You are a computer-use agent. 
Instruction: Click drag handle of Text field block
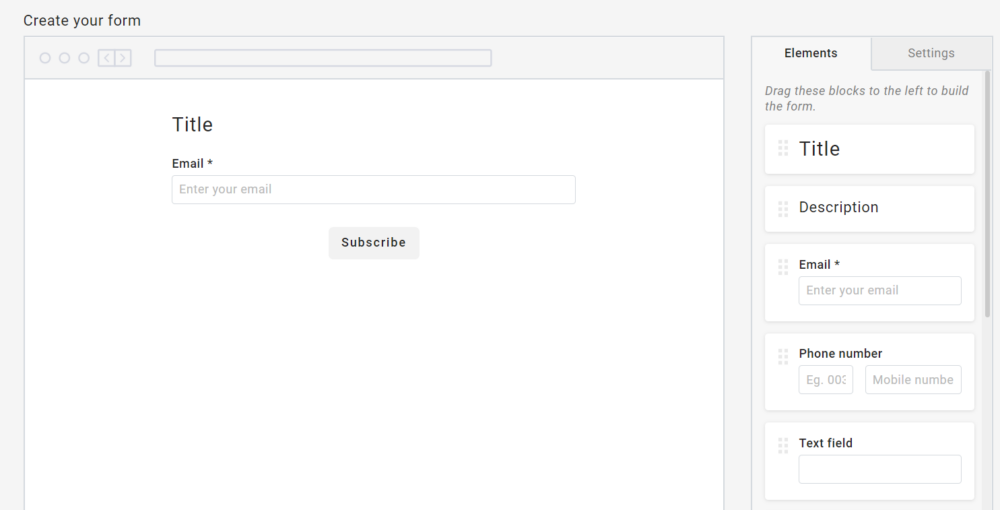(x=783, y=445)
